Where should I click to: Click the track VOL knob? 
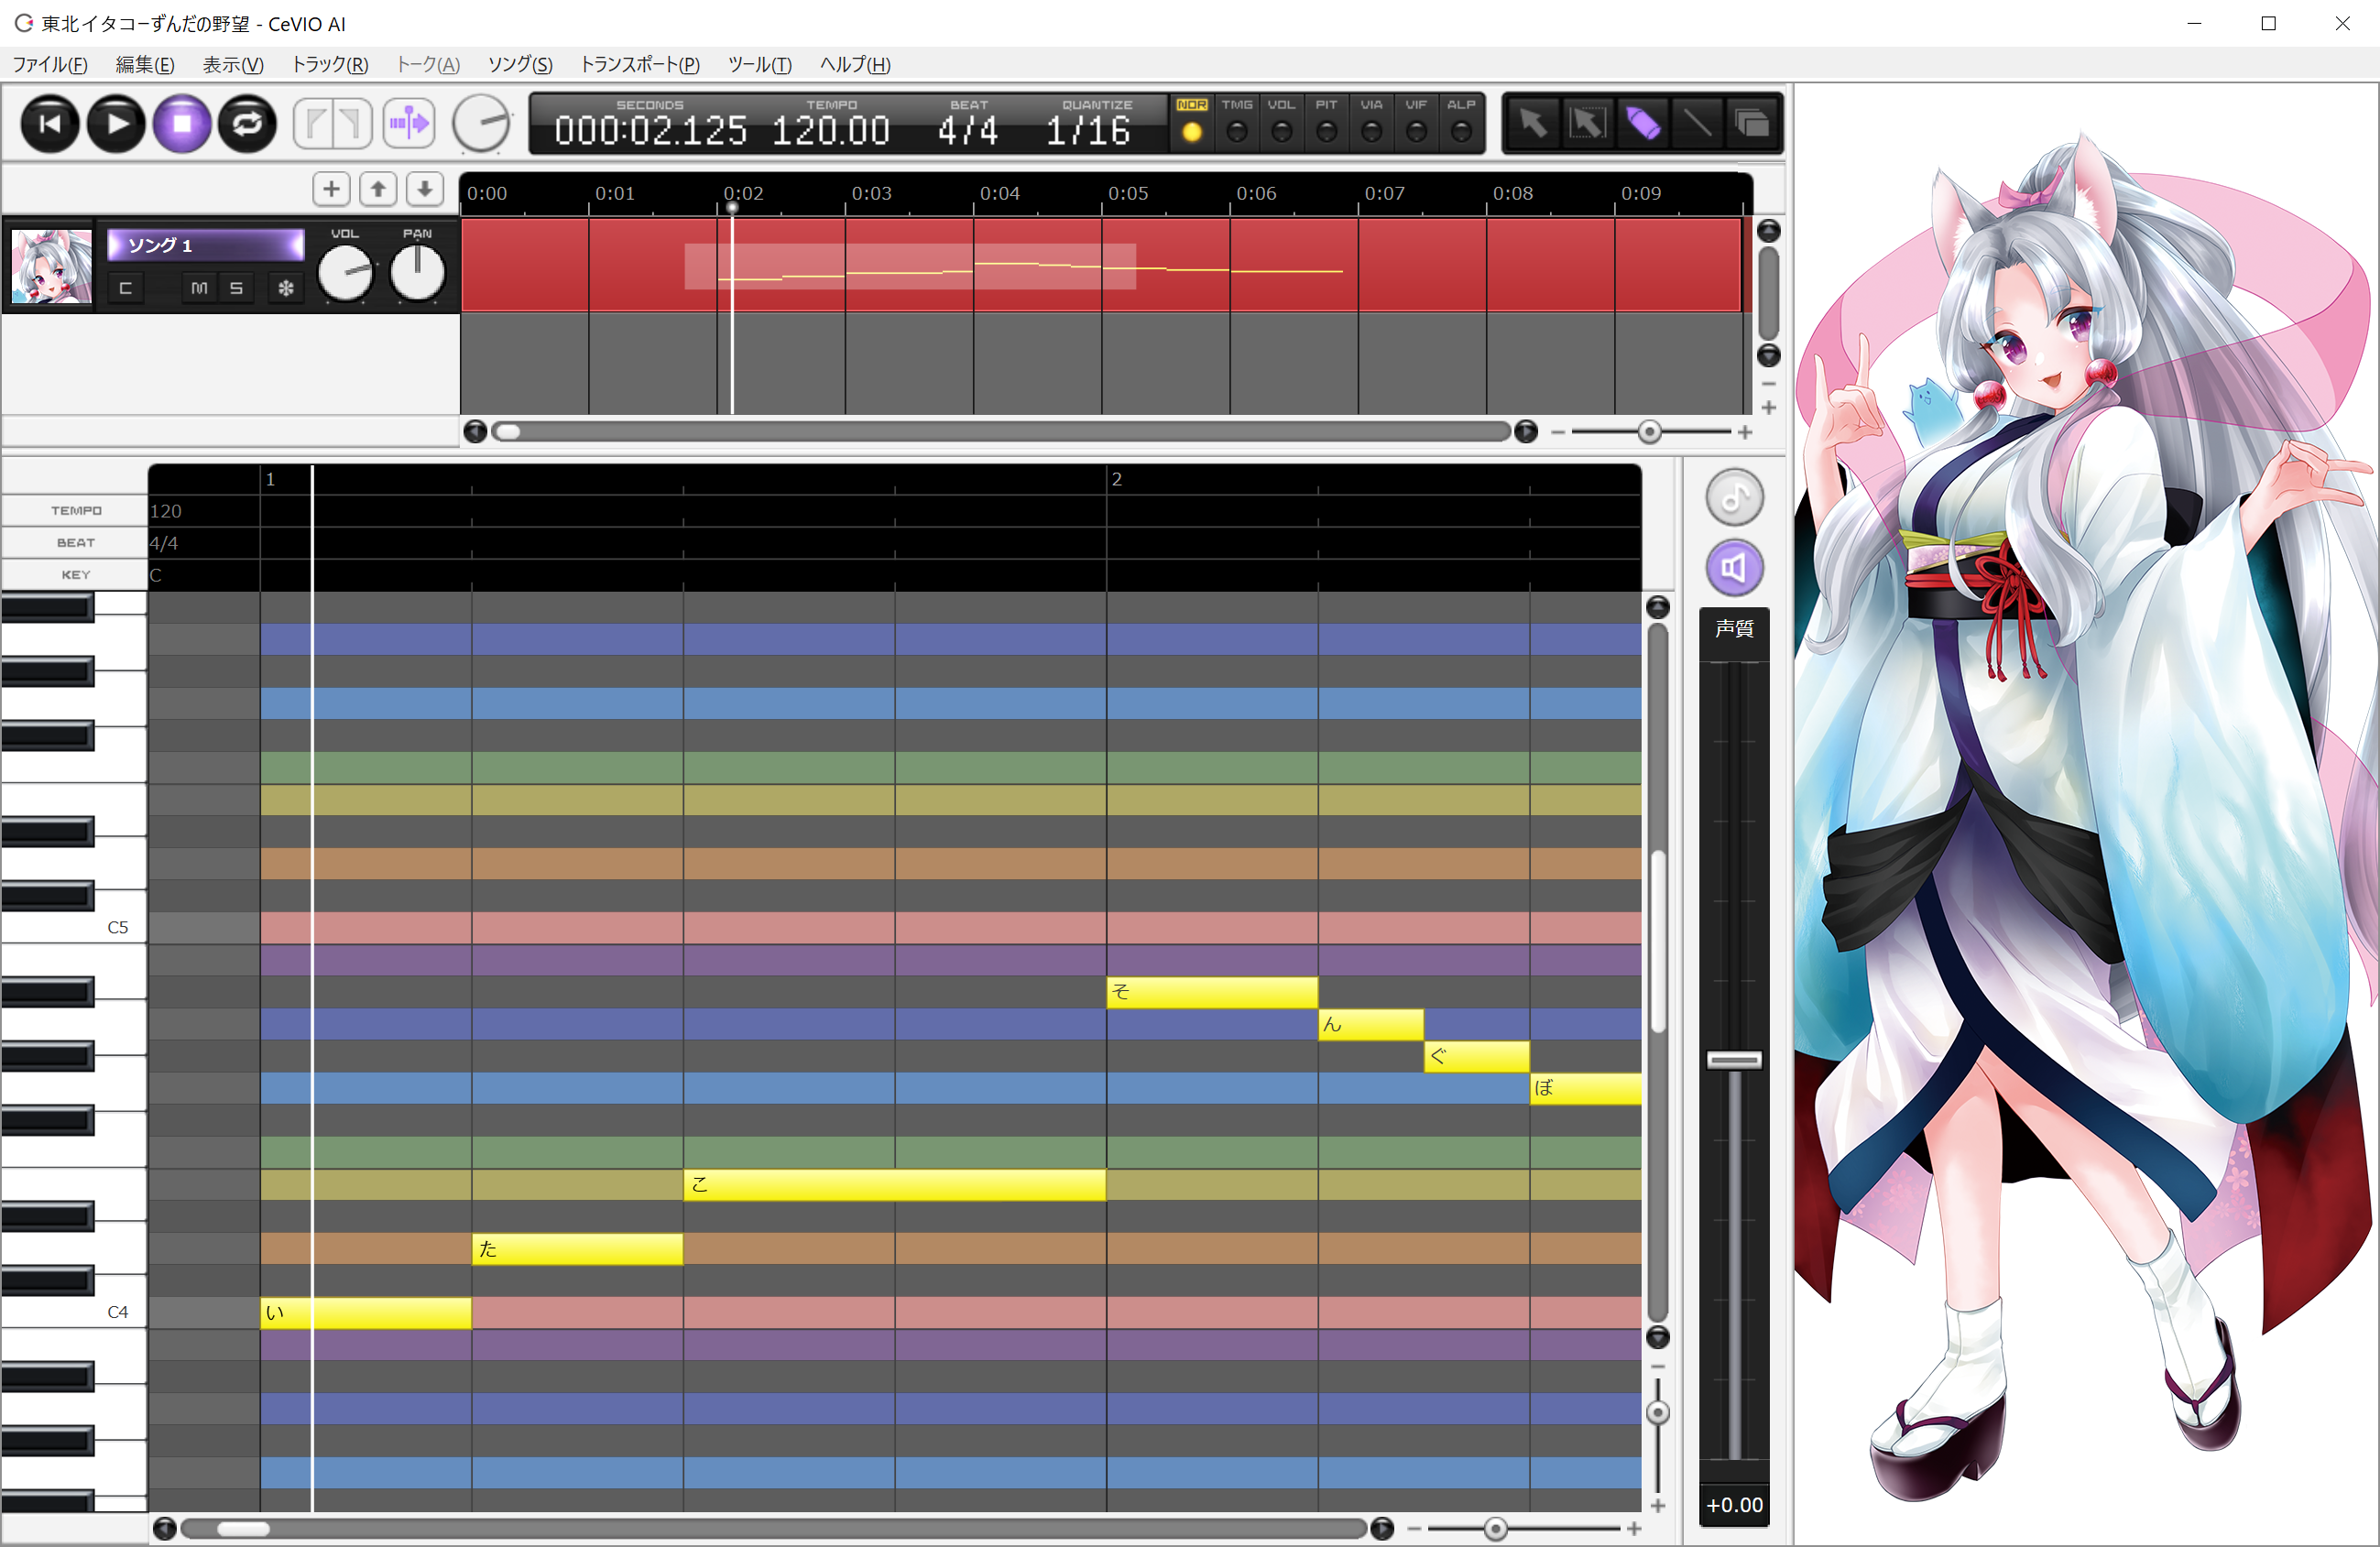tap(345, 272)
